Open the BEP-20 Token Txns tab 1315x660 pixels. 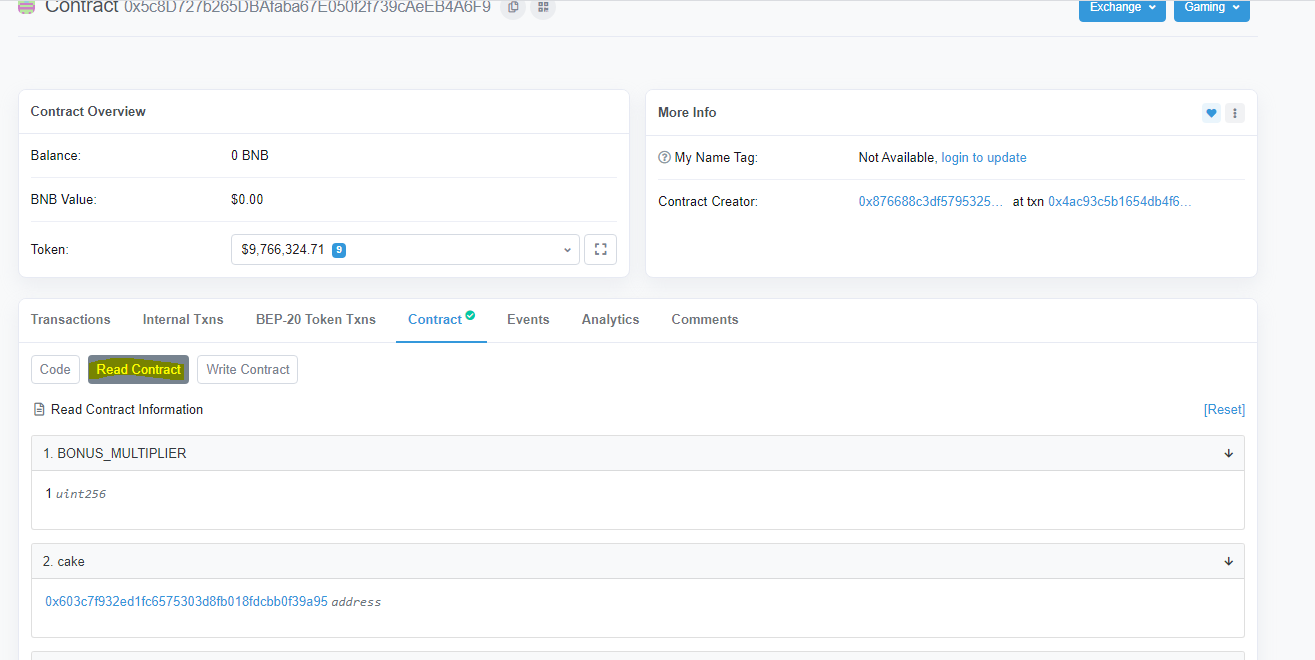click(316, 320)
